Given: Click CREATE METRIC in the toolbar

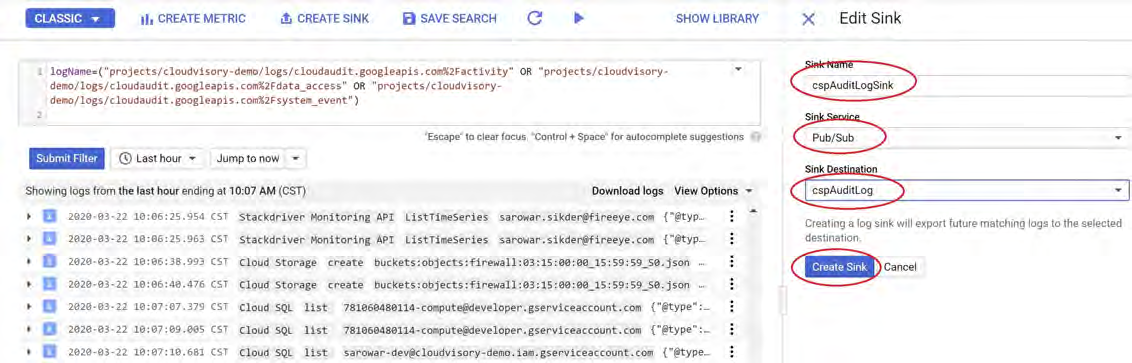Looking at the screenshot, I should pos(192,19).
